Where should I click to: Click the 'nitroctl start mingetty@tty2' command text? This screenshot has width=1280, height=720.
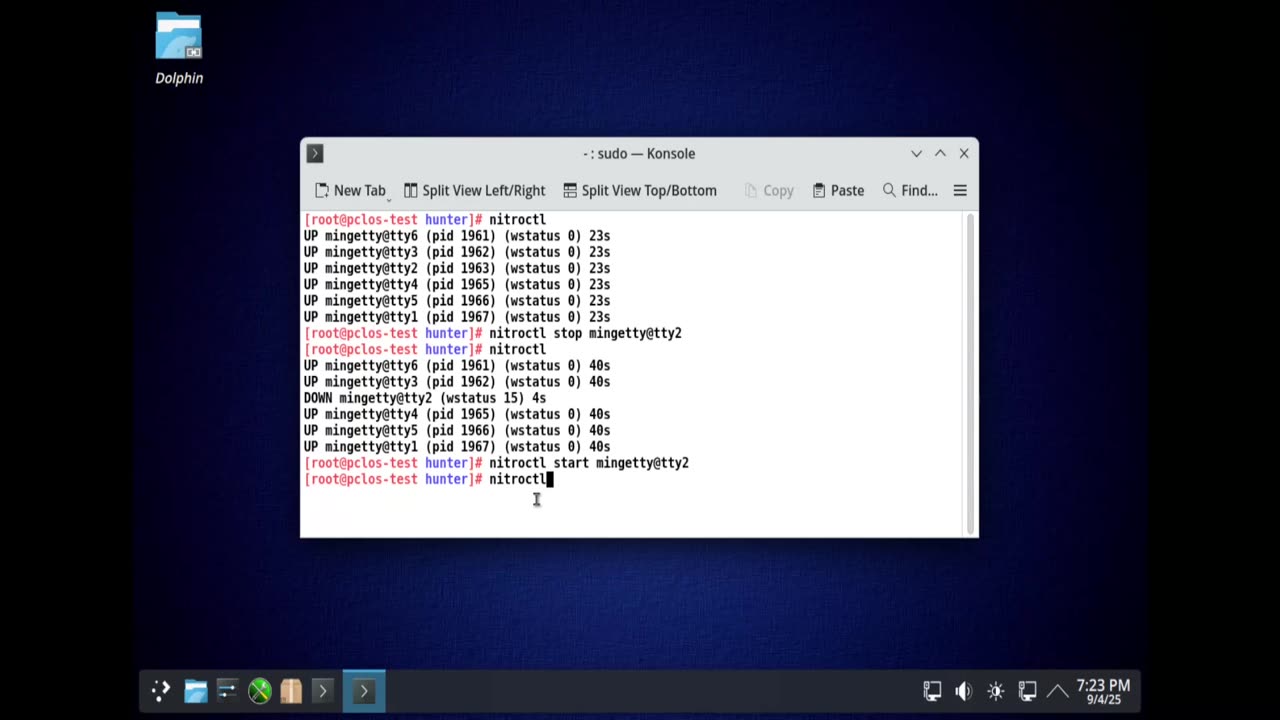tap(589, 463)
